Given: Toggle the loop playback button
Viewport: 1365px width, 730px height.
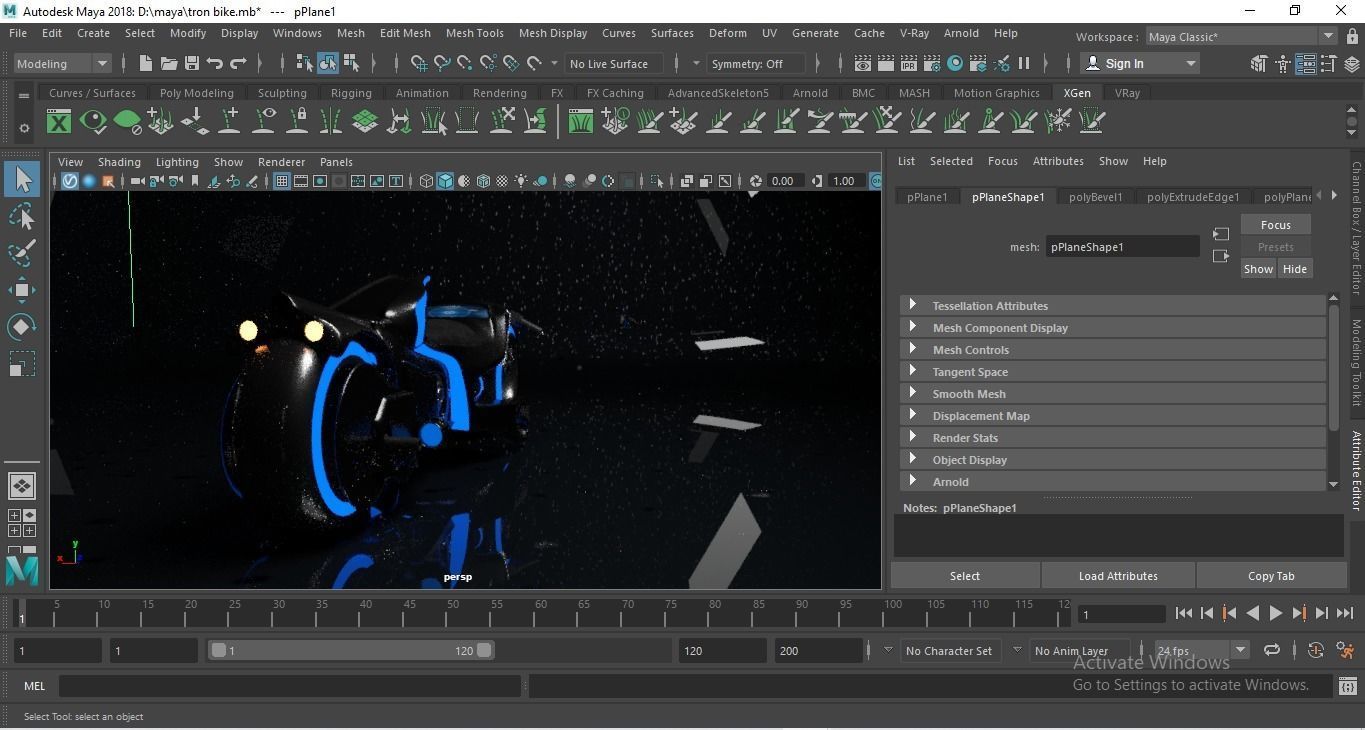Looking at the screenshot, I should pos(1272,650).
